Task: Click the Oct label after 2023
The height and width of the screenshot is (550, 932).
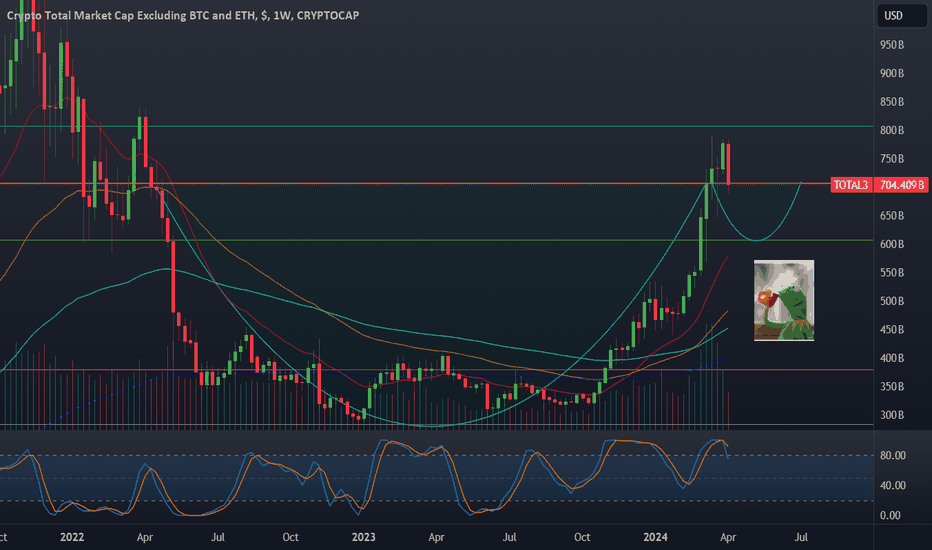Action: pos(582,537)
